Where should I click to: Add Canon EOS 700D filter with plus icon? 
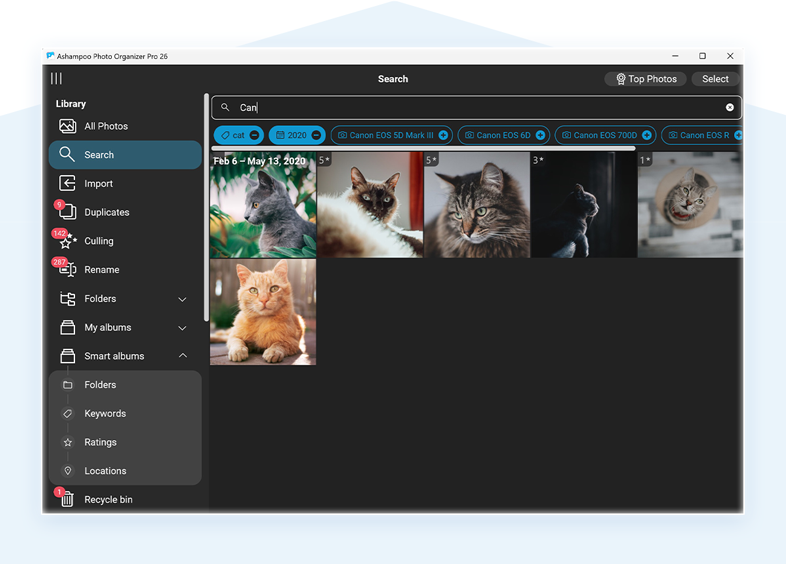(647, 135)
